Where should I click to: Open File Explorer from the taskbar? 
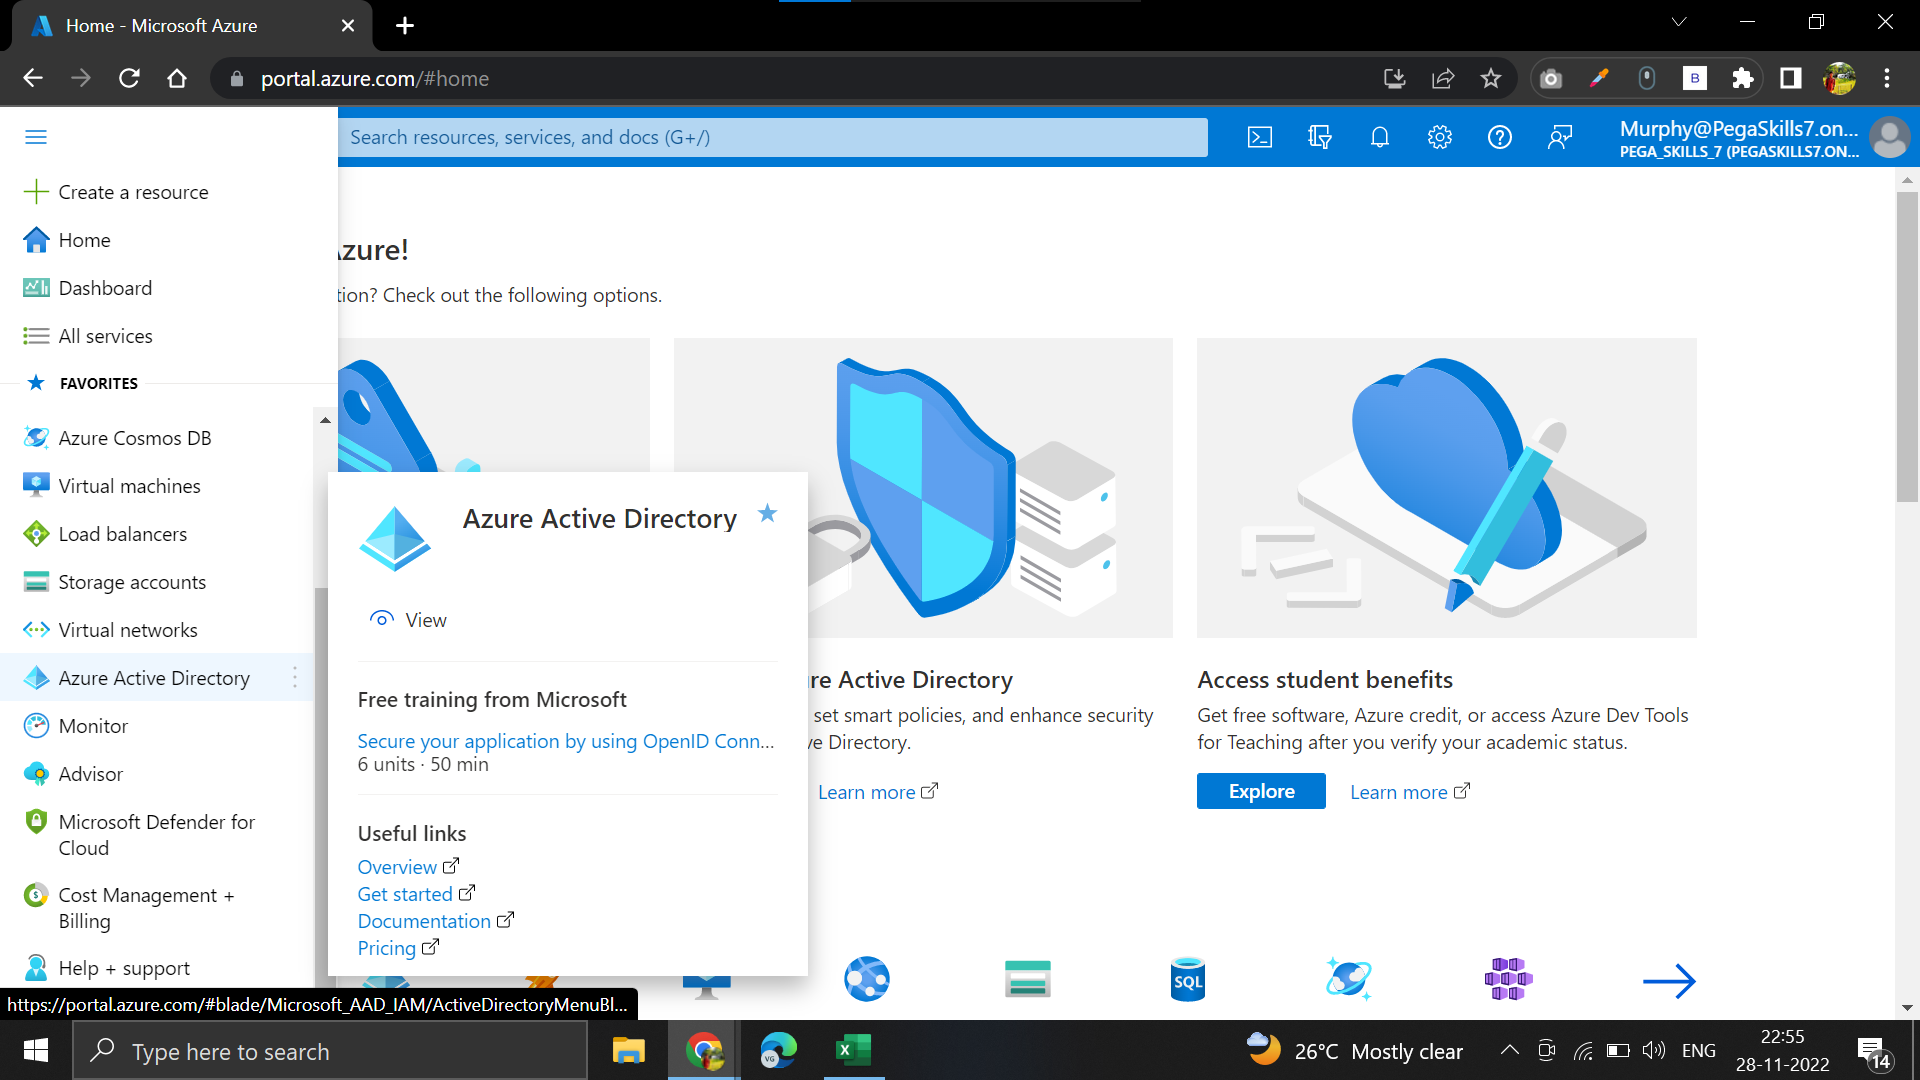click(629, 1051)
